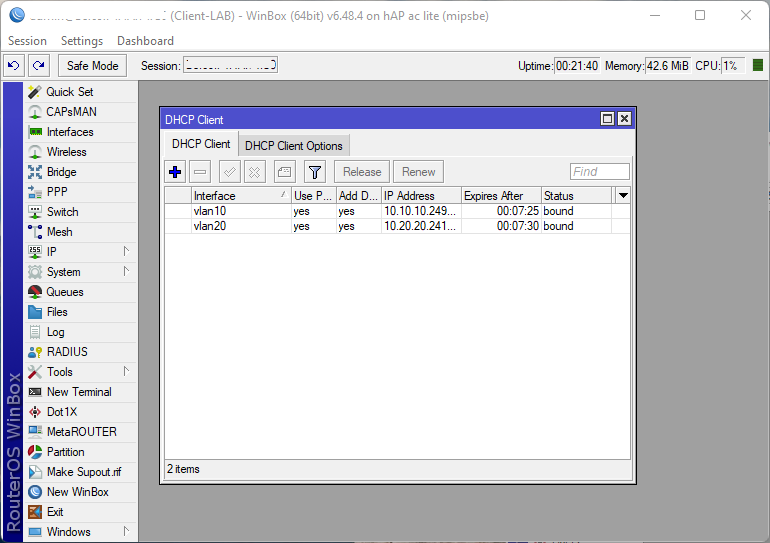Open the Mesh menu
Image resolution: width=770 pixels, height=543 pixels.
[x=81, y=232]
